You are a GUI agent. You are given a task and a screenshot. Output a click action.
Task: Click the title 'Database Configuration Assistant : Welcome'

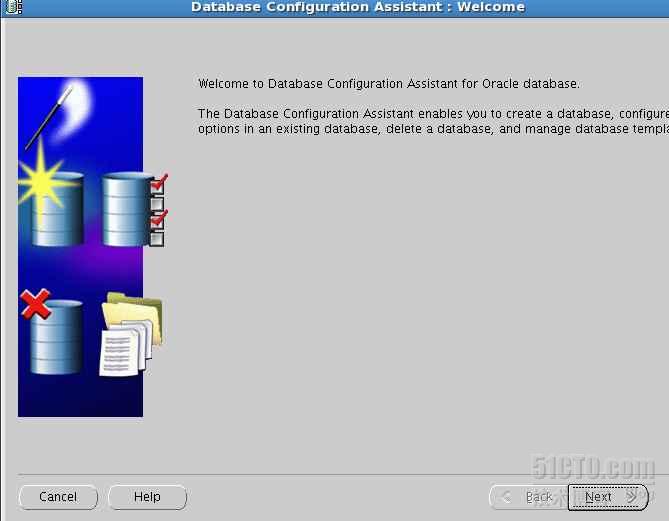[358, 7]
